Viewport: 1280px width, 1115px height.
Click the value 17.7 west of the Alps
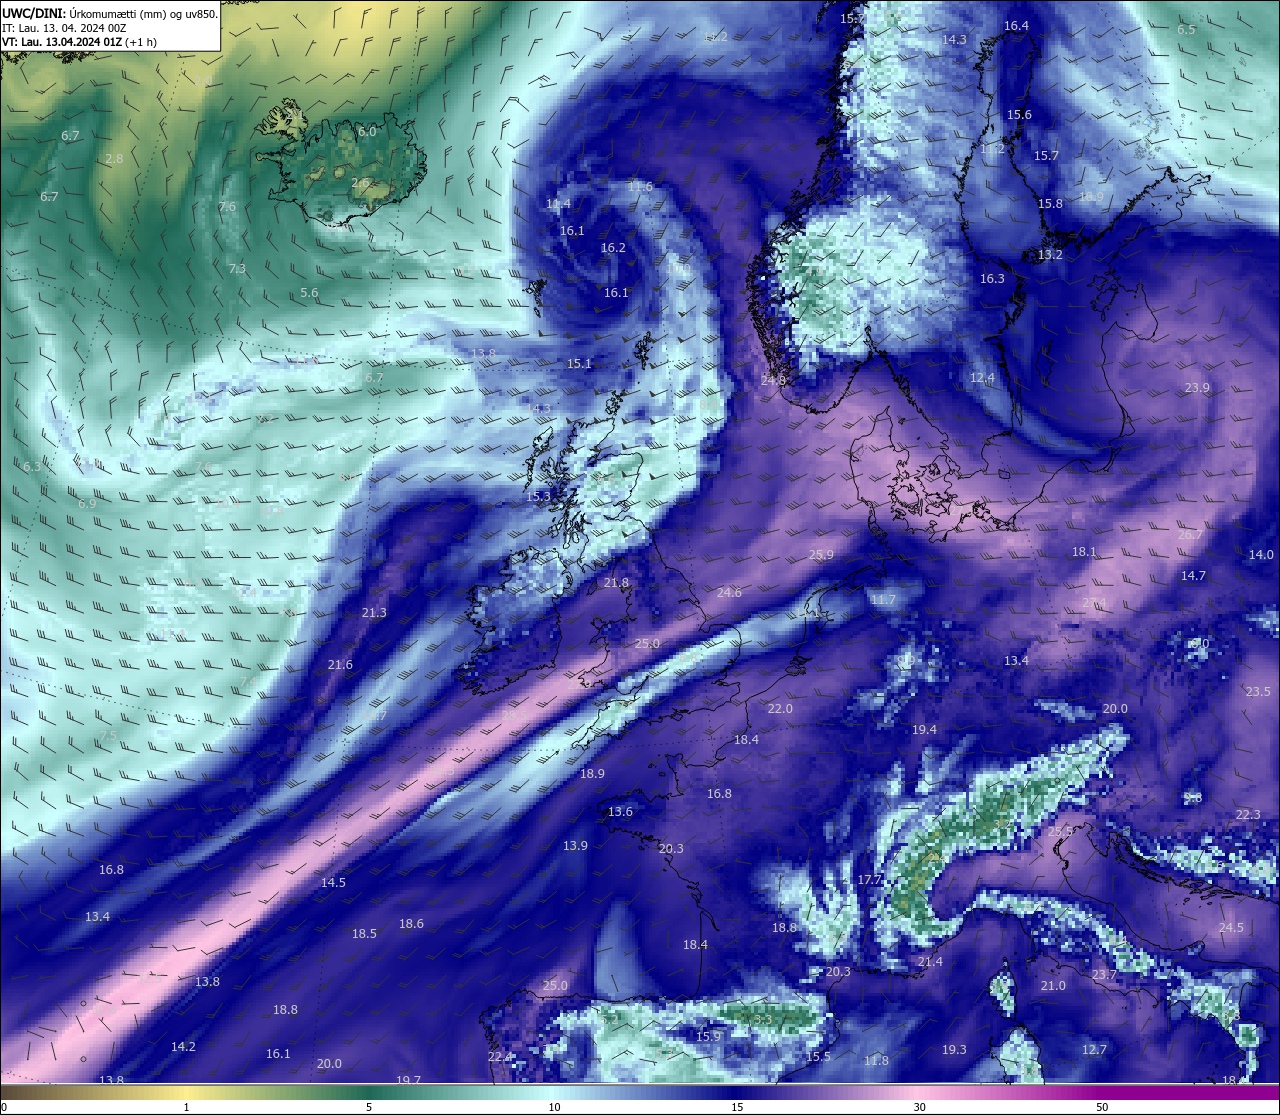(869, 880)
